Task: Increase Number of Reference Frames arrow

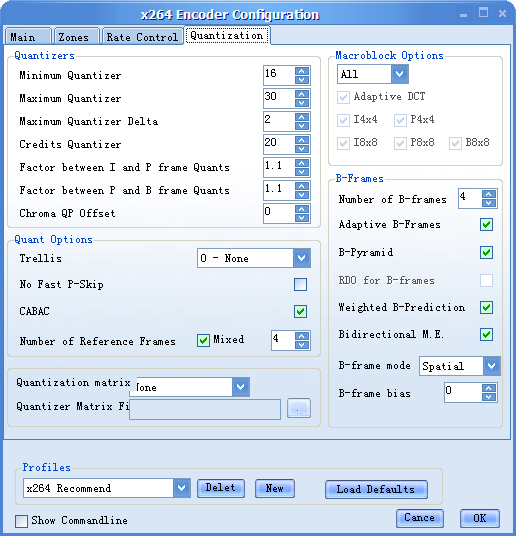Action: 302,336
